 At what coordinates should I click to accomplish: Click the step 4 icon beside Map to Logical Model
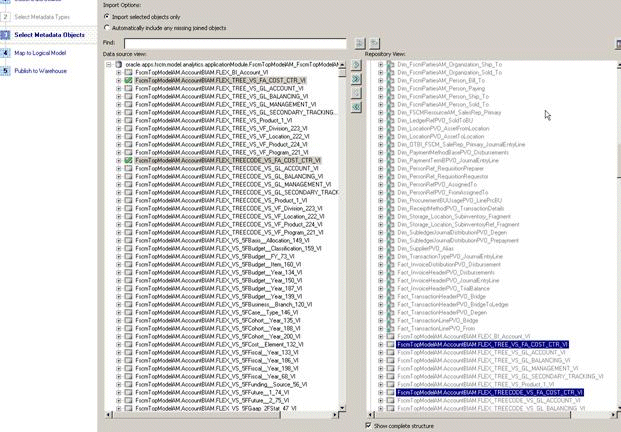[5, 53]
